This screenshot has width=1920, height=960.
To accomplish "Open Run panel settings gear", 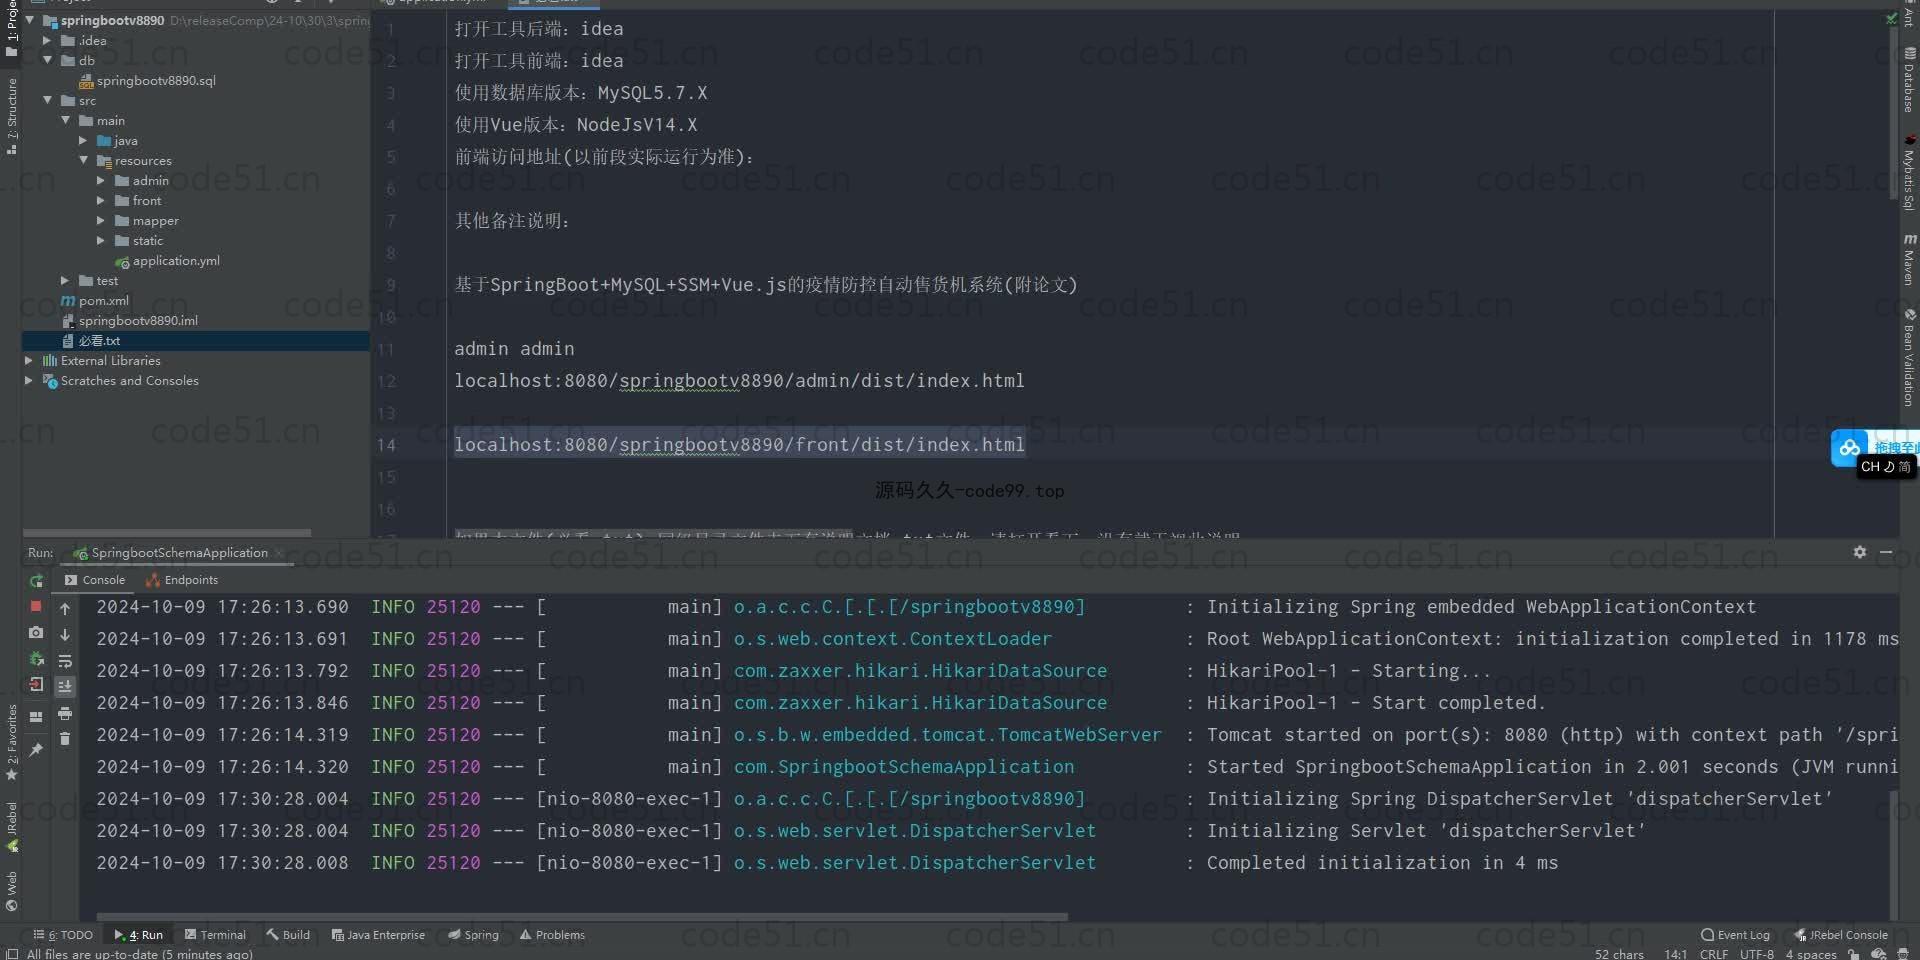I will pyautogui.click(x=1859, y=552).
